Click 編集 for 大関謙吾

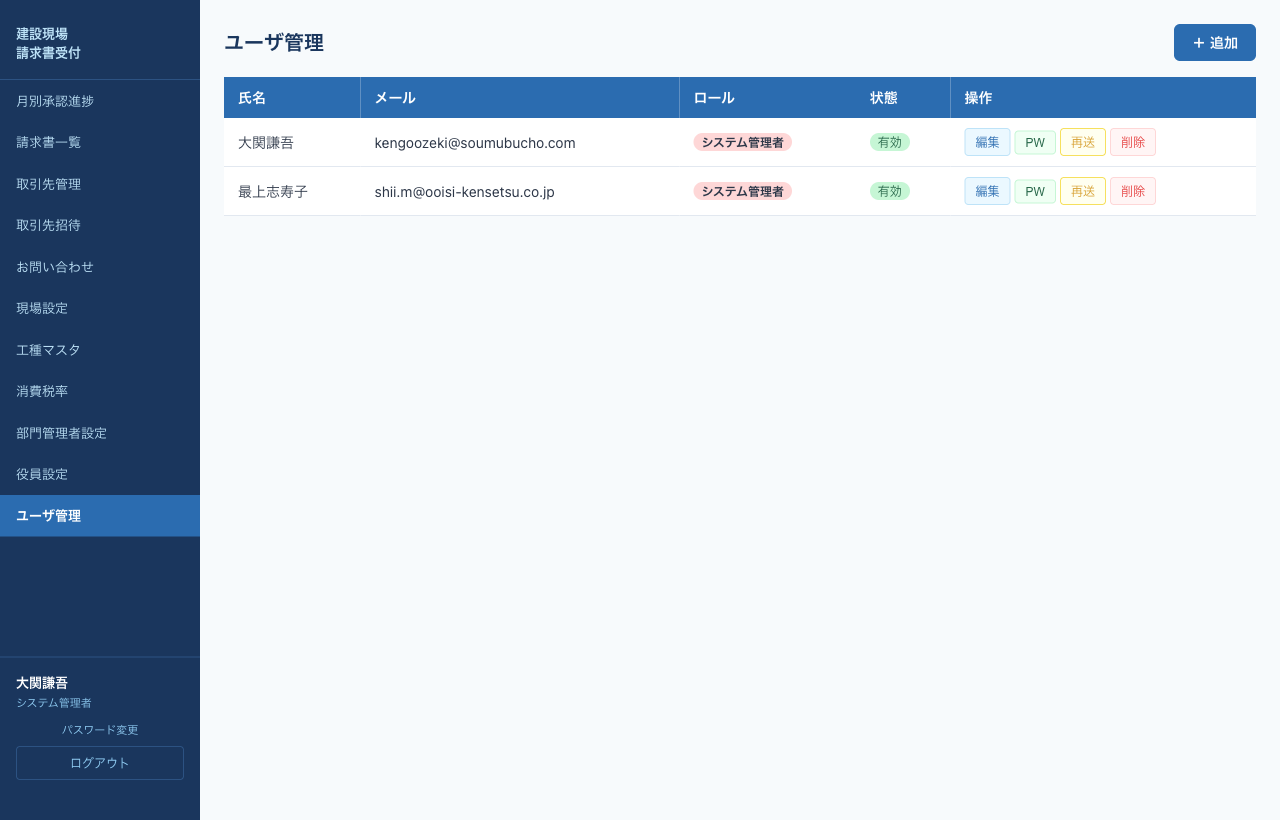pyautogui.click(x=987, y=142)
